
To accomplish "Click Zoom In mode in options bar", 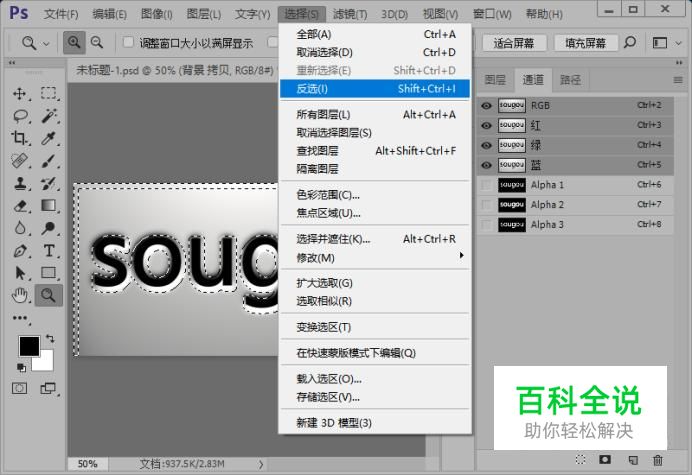I will (74, 43).
